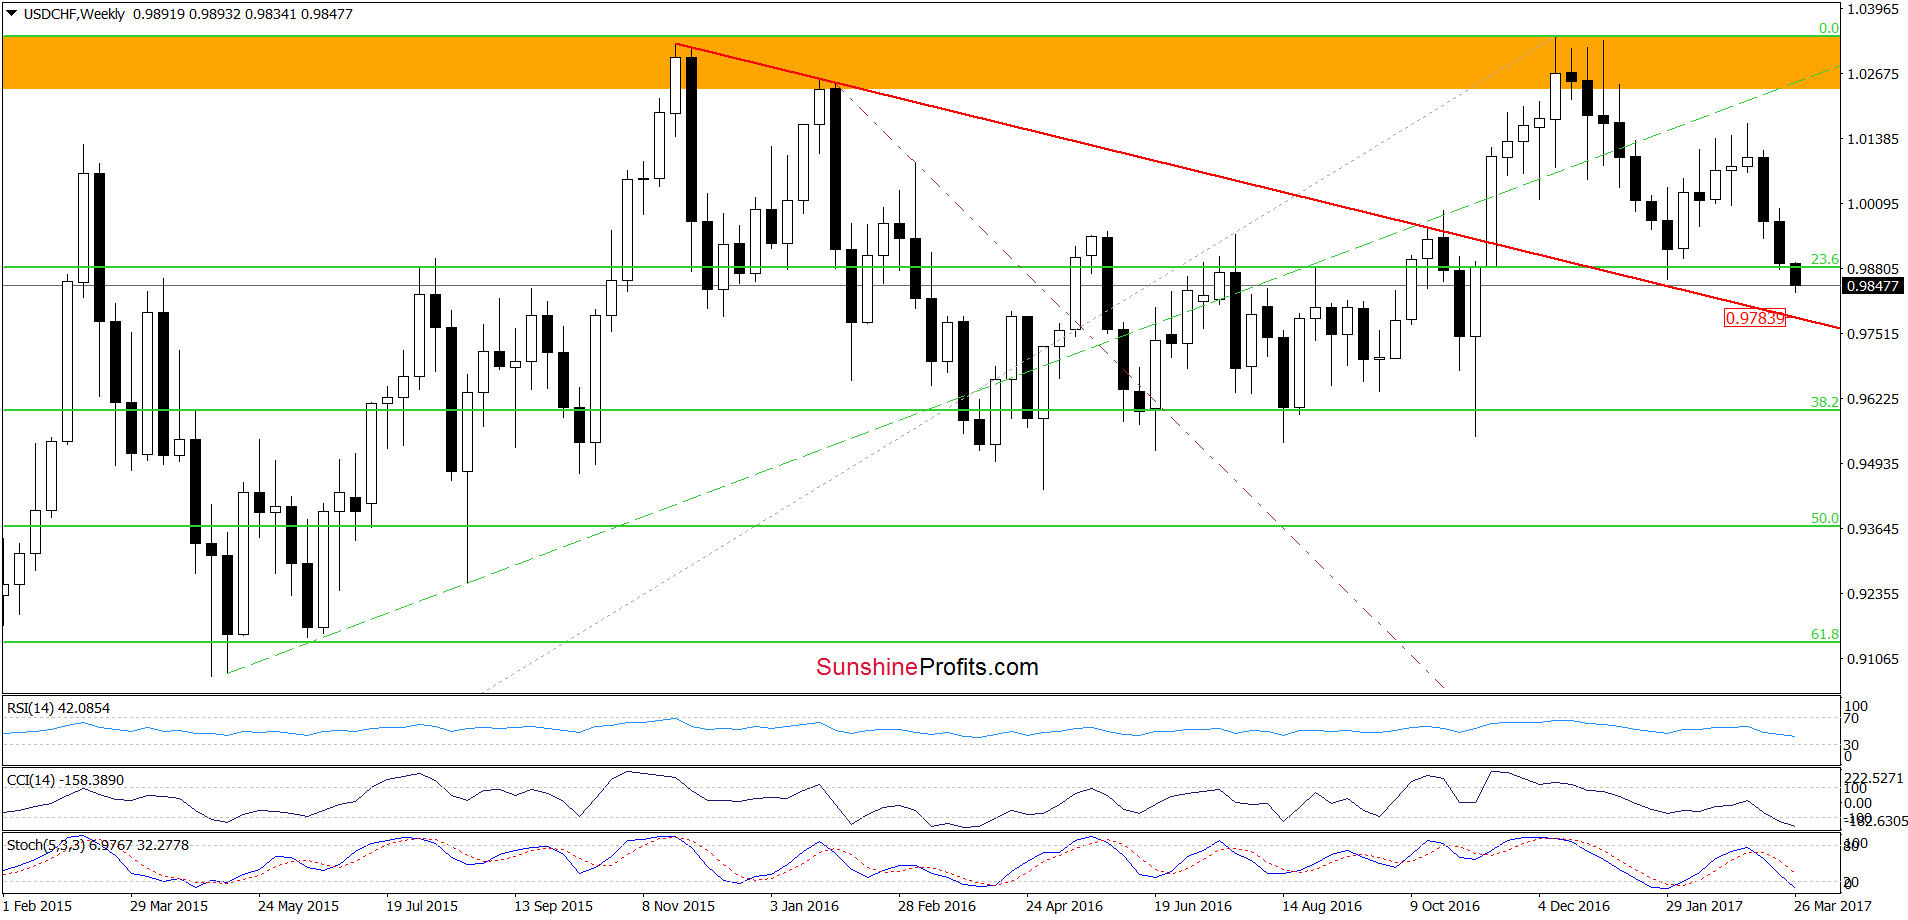Click the 0.0 Fibonacci level label

coord(1829,28)
